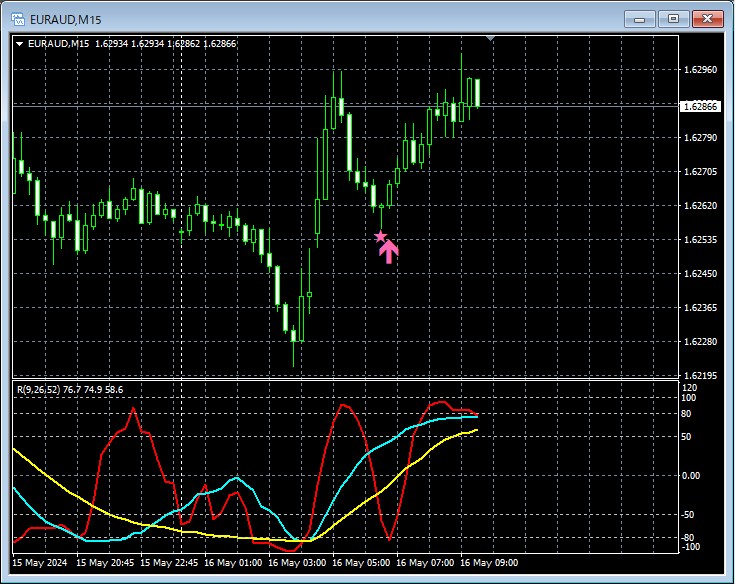Click the 16 May 09:00 time label

[489, 562]
